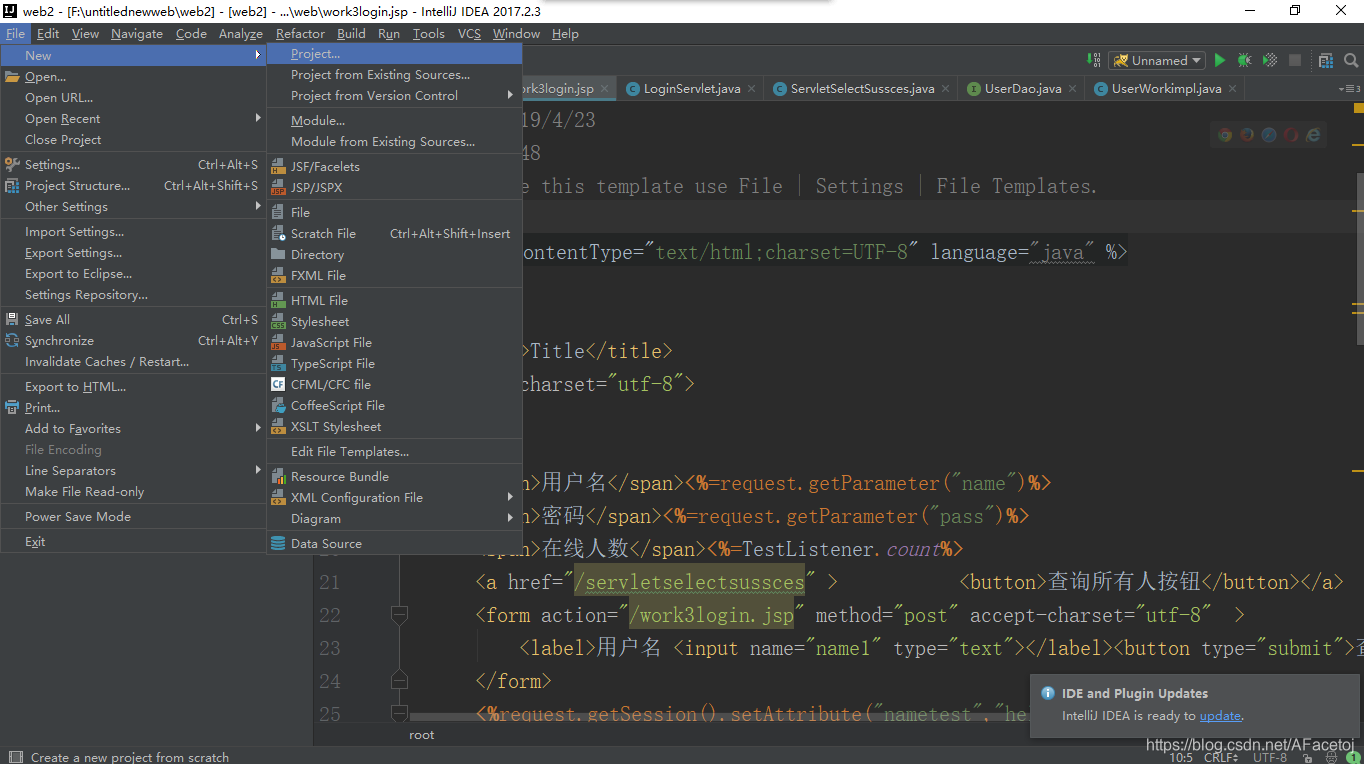Start debugging with the bug icon
The width and height of the screenshot is (1364, 764).
1244,61
